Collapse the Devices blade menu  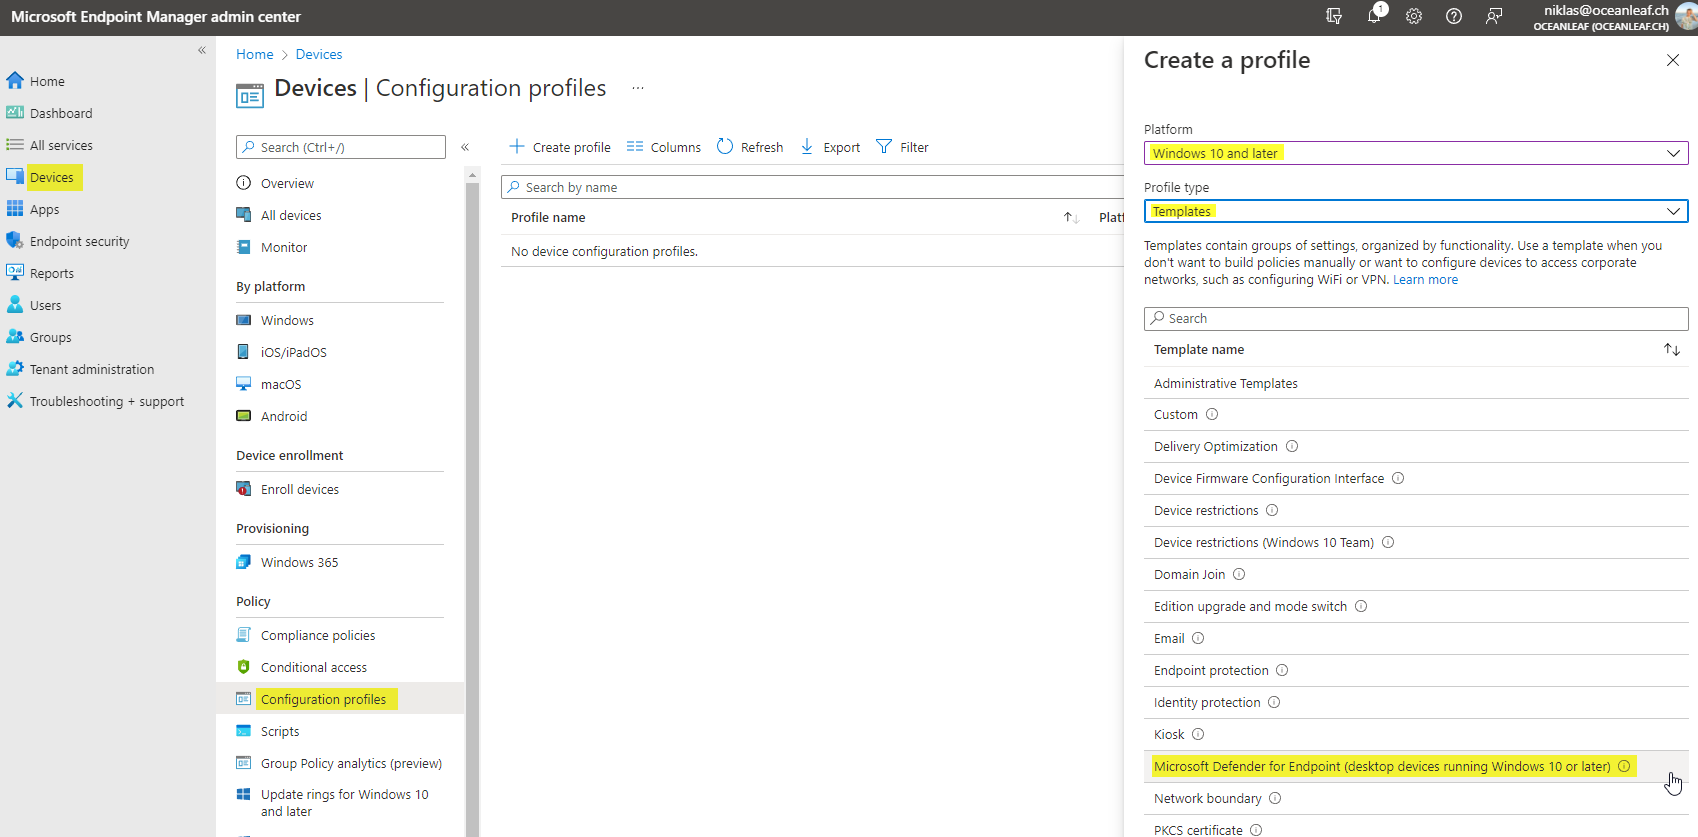click(x=465, y=147)
